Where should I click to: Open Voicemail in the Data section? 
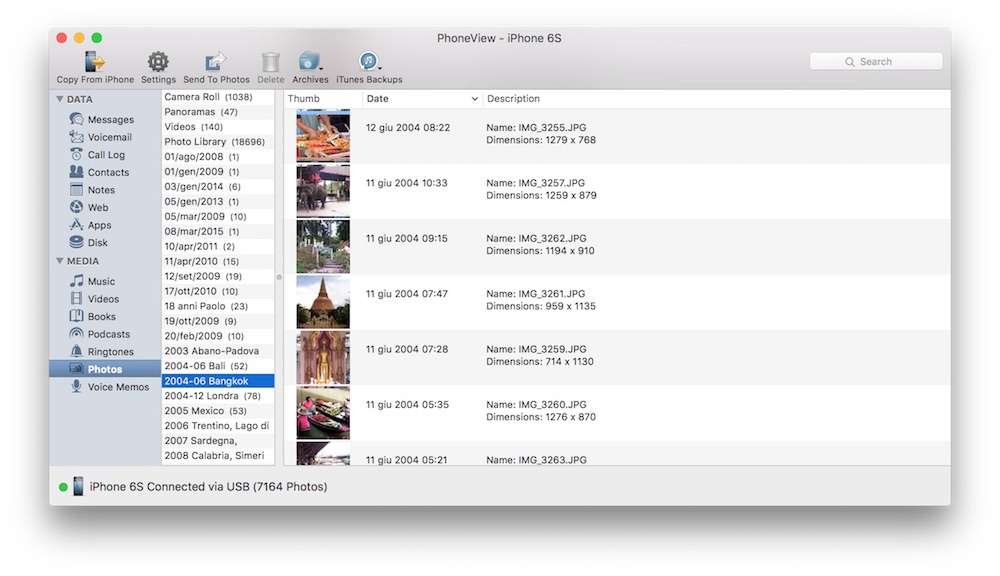pyautogui.click(x=109, y=137)
